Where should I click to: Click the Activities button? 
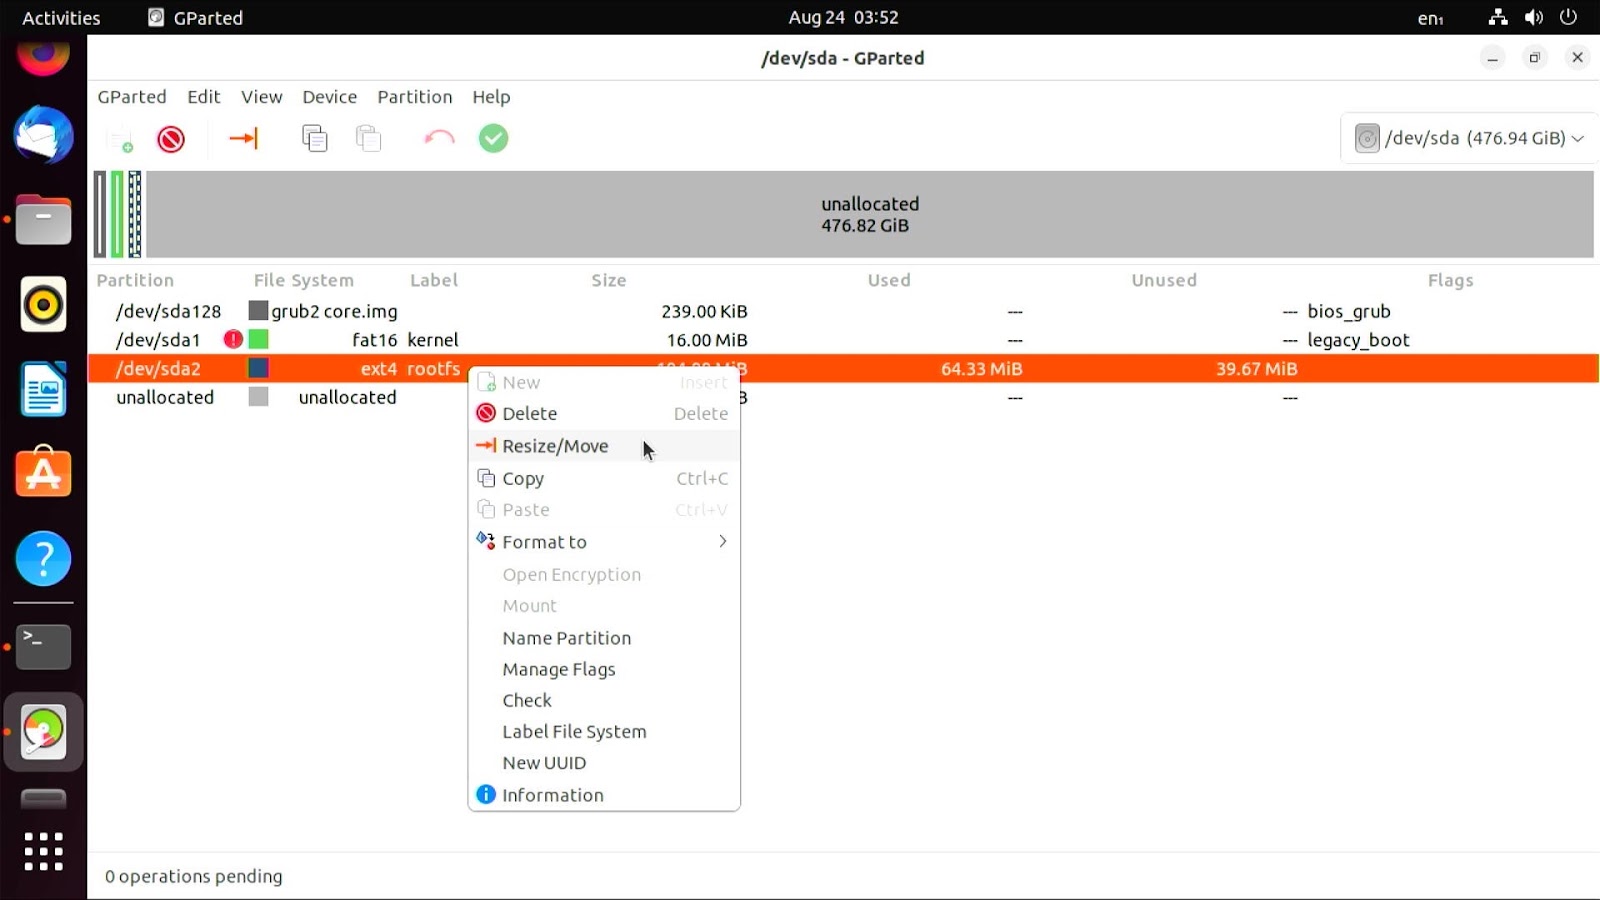(61, 17)
